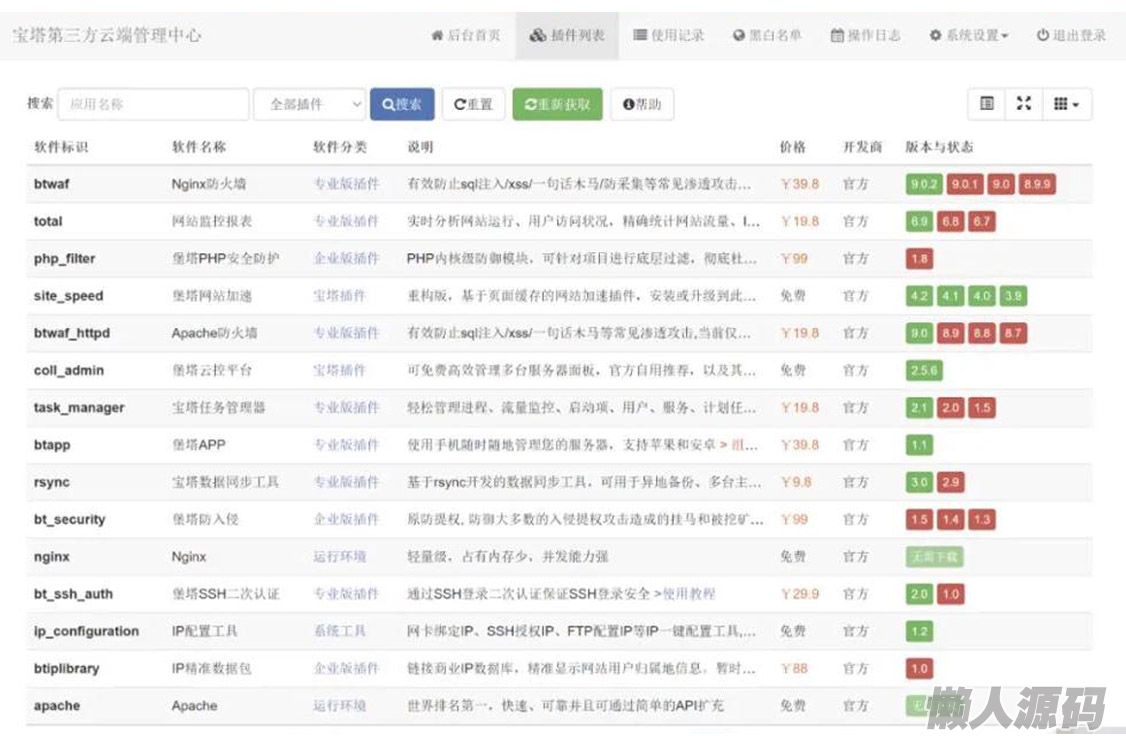This screenshot has width=1126, height=743.
Task: Go to 使用记录 usage records
Action: pyautogui.click(x=668, y=36)
